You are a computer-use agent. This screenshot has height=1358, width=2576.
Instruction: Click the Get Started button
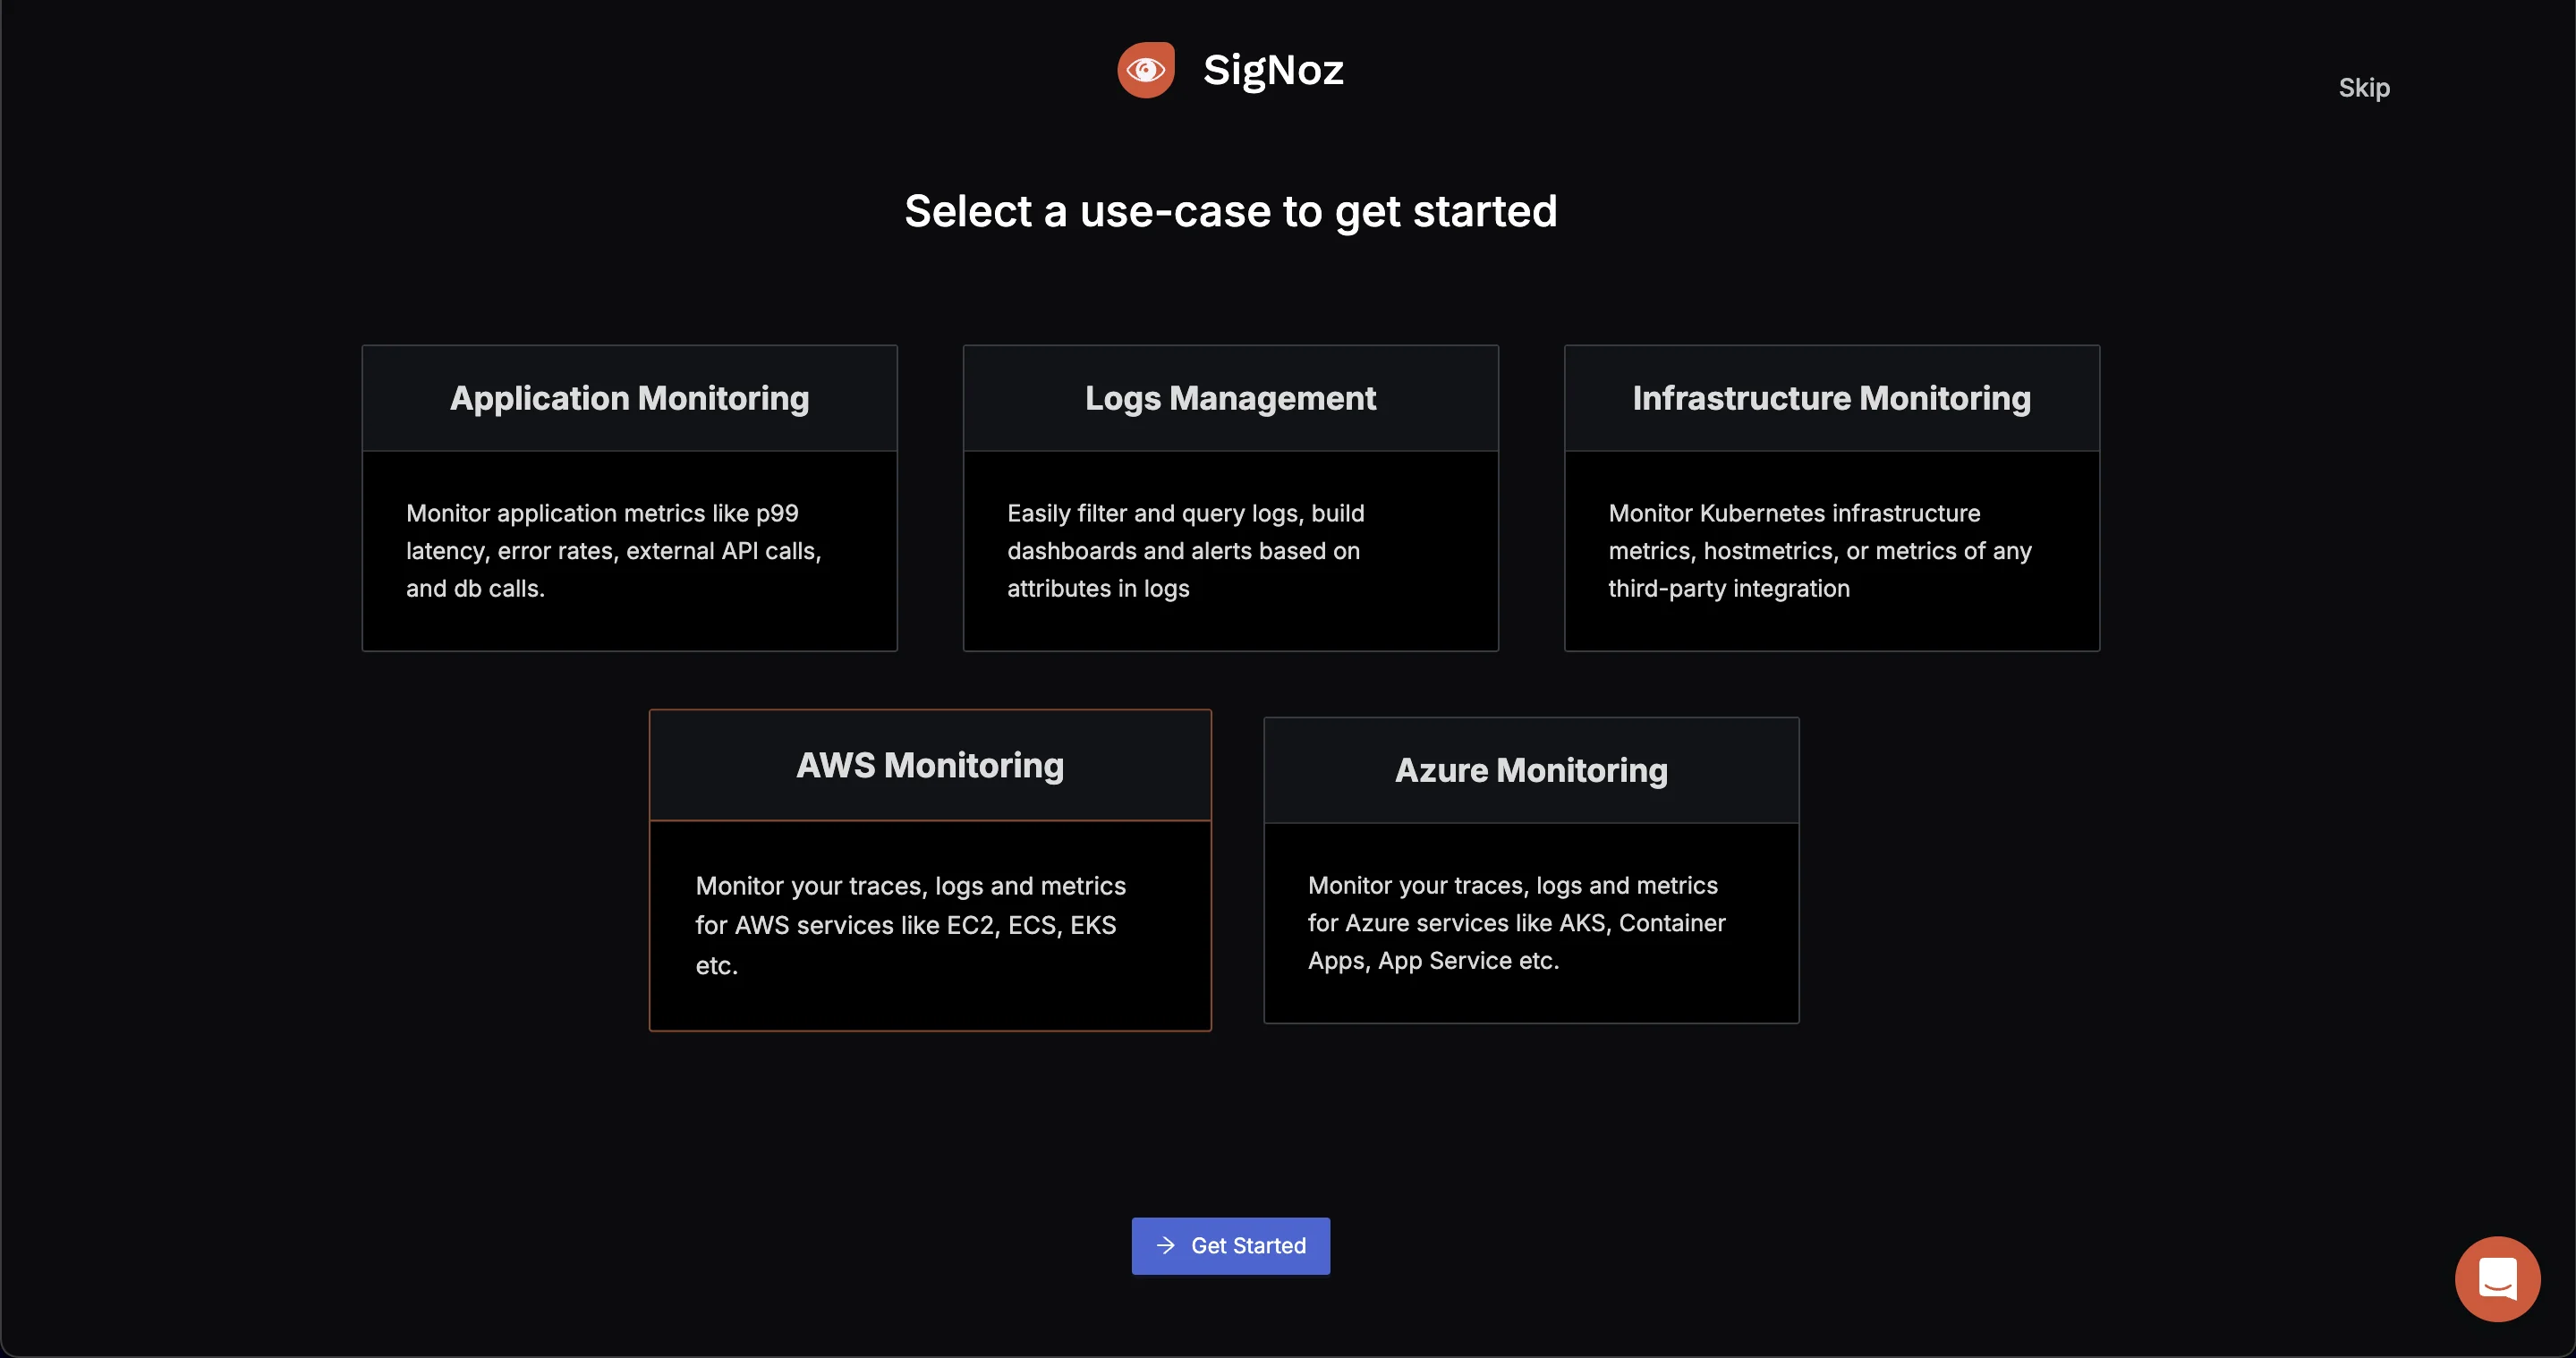tap(1231, 1246)
